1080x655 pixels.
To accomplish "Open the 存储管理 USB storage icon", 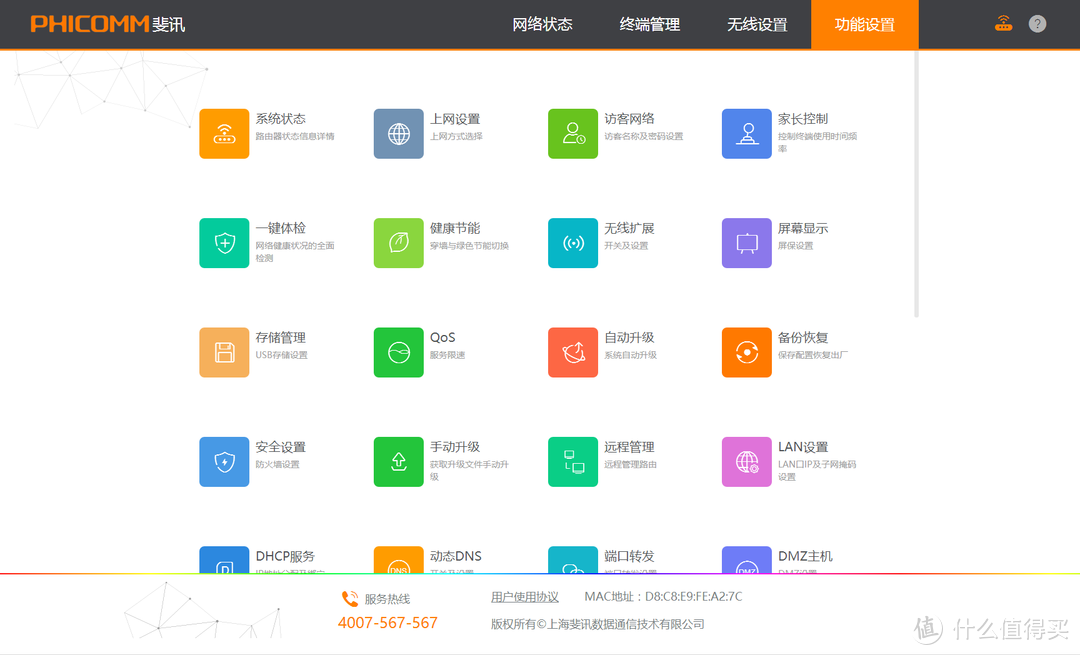I will point(224,352).
